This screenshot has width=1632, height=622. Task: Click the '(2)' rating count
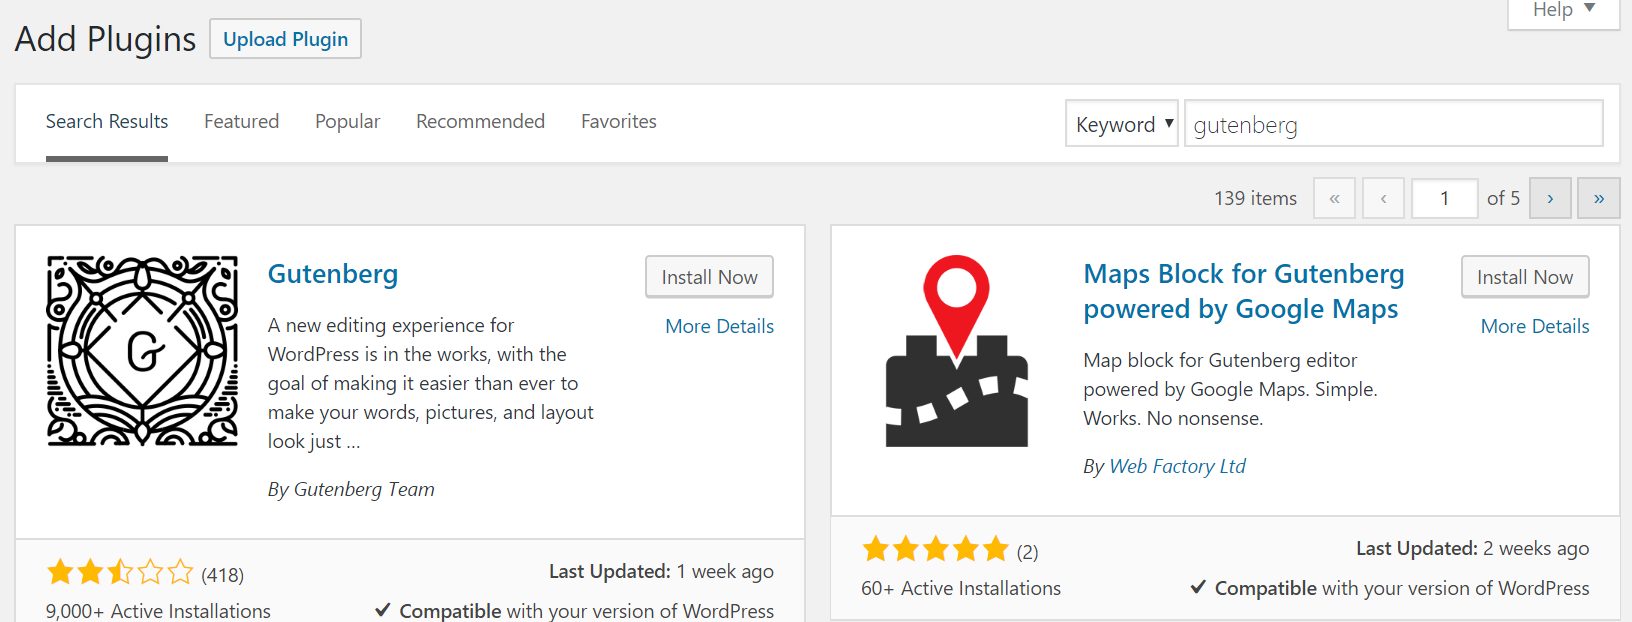coord(1028,552)
